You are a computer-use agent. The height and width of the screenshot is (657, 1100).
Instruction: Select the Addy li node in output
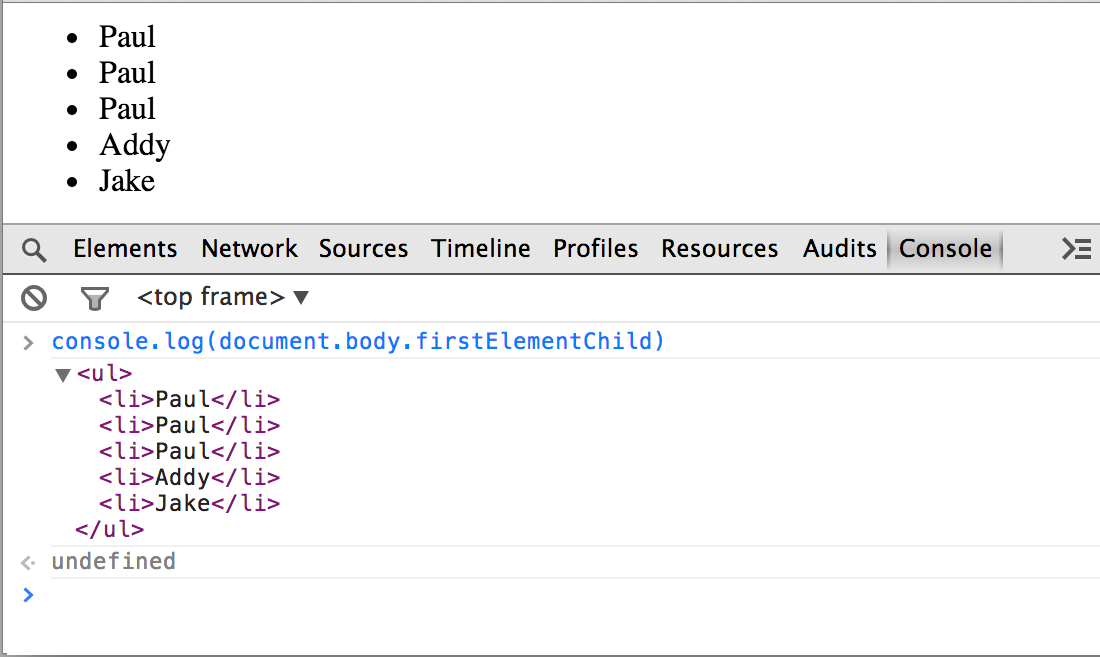point(189,477)
